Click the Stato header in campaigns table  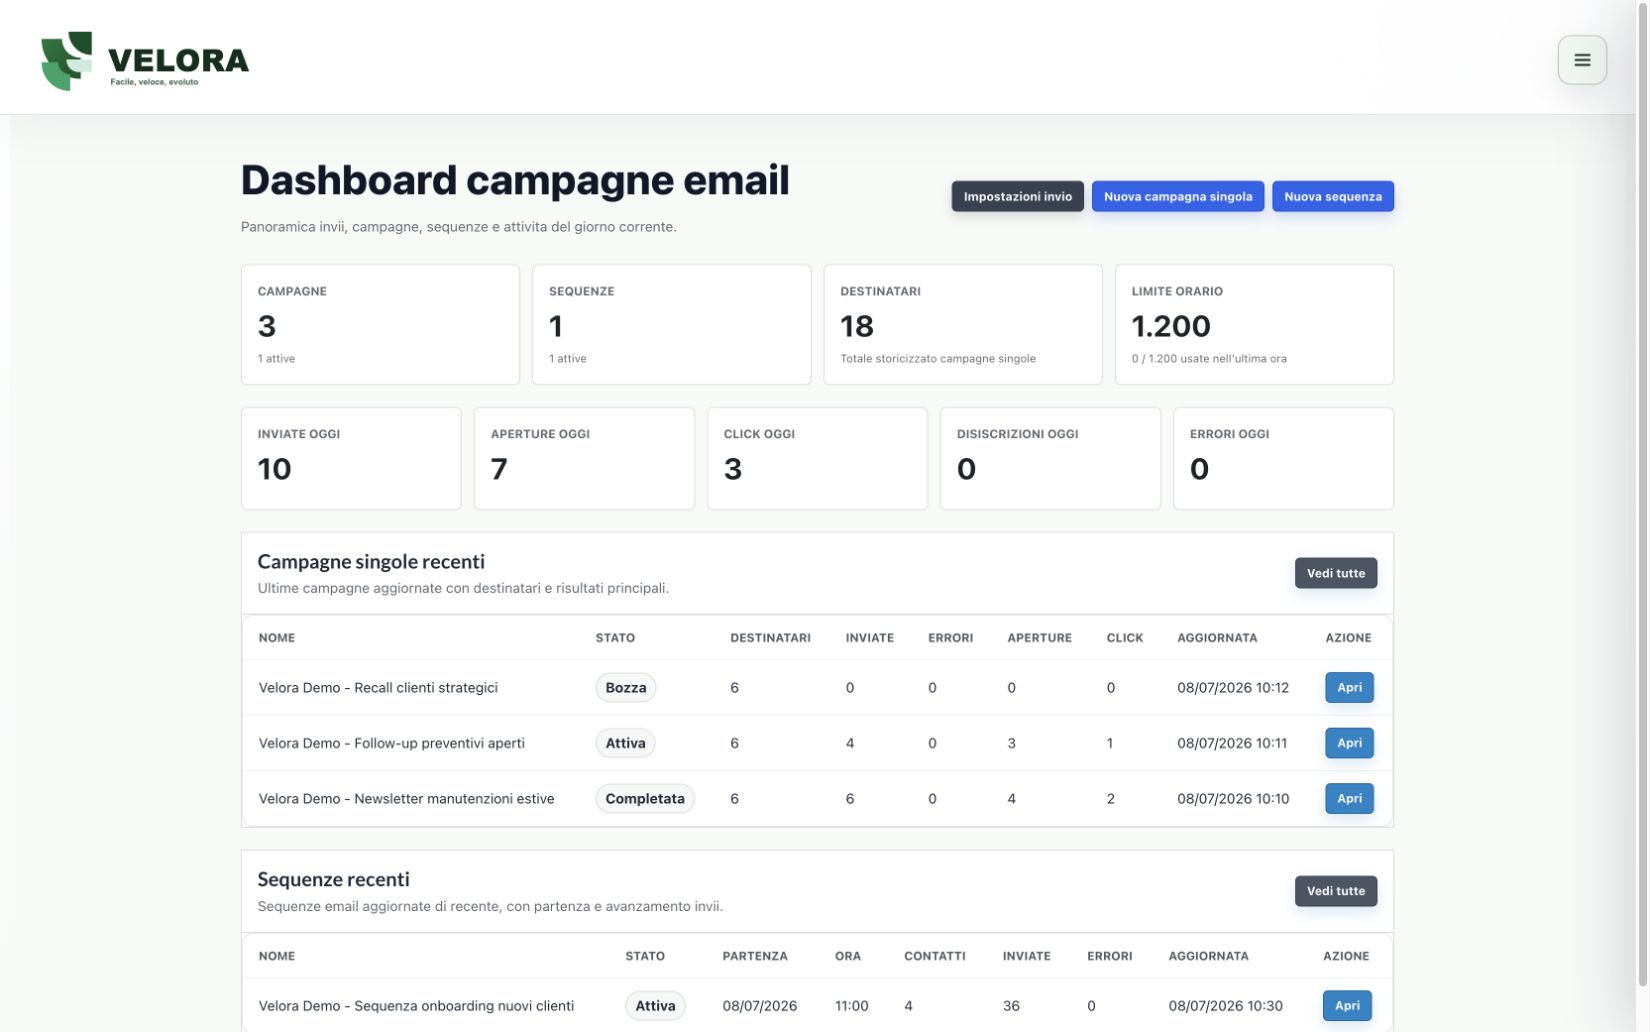(615, 637)
